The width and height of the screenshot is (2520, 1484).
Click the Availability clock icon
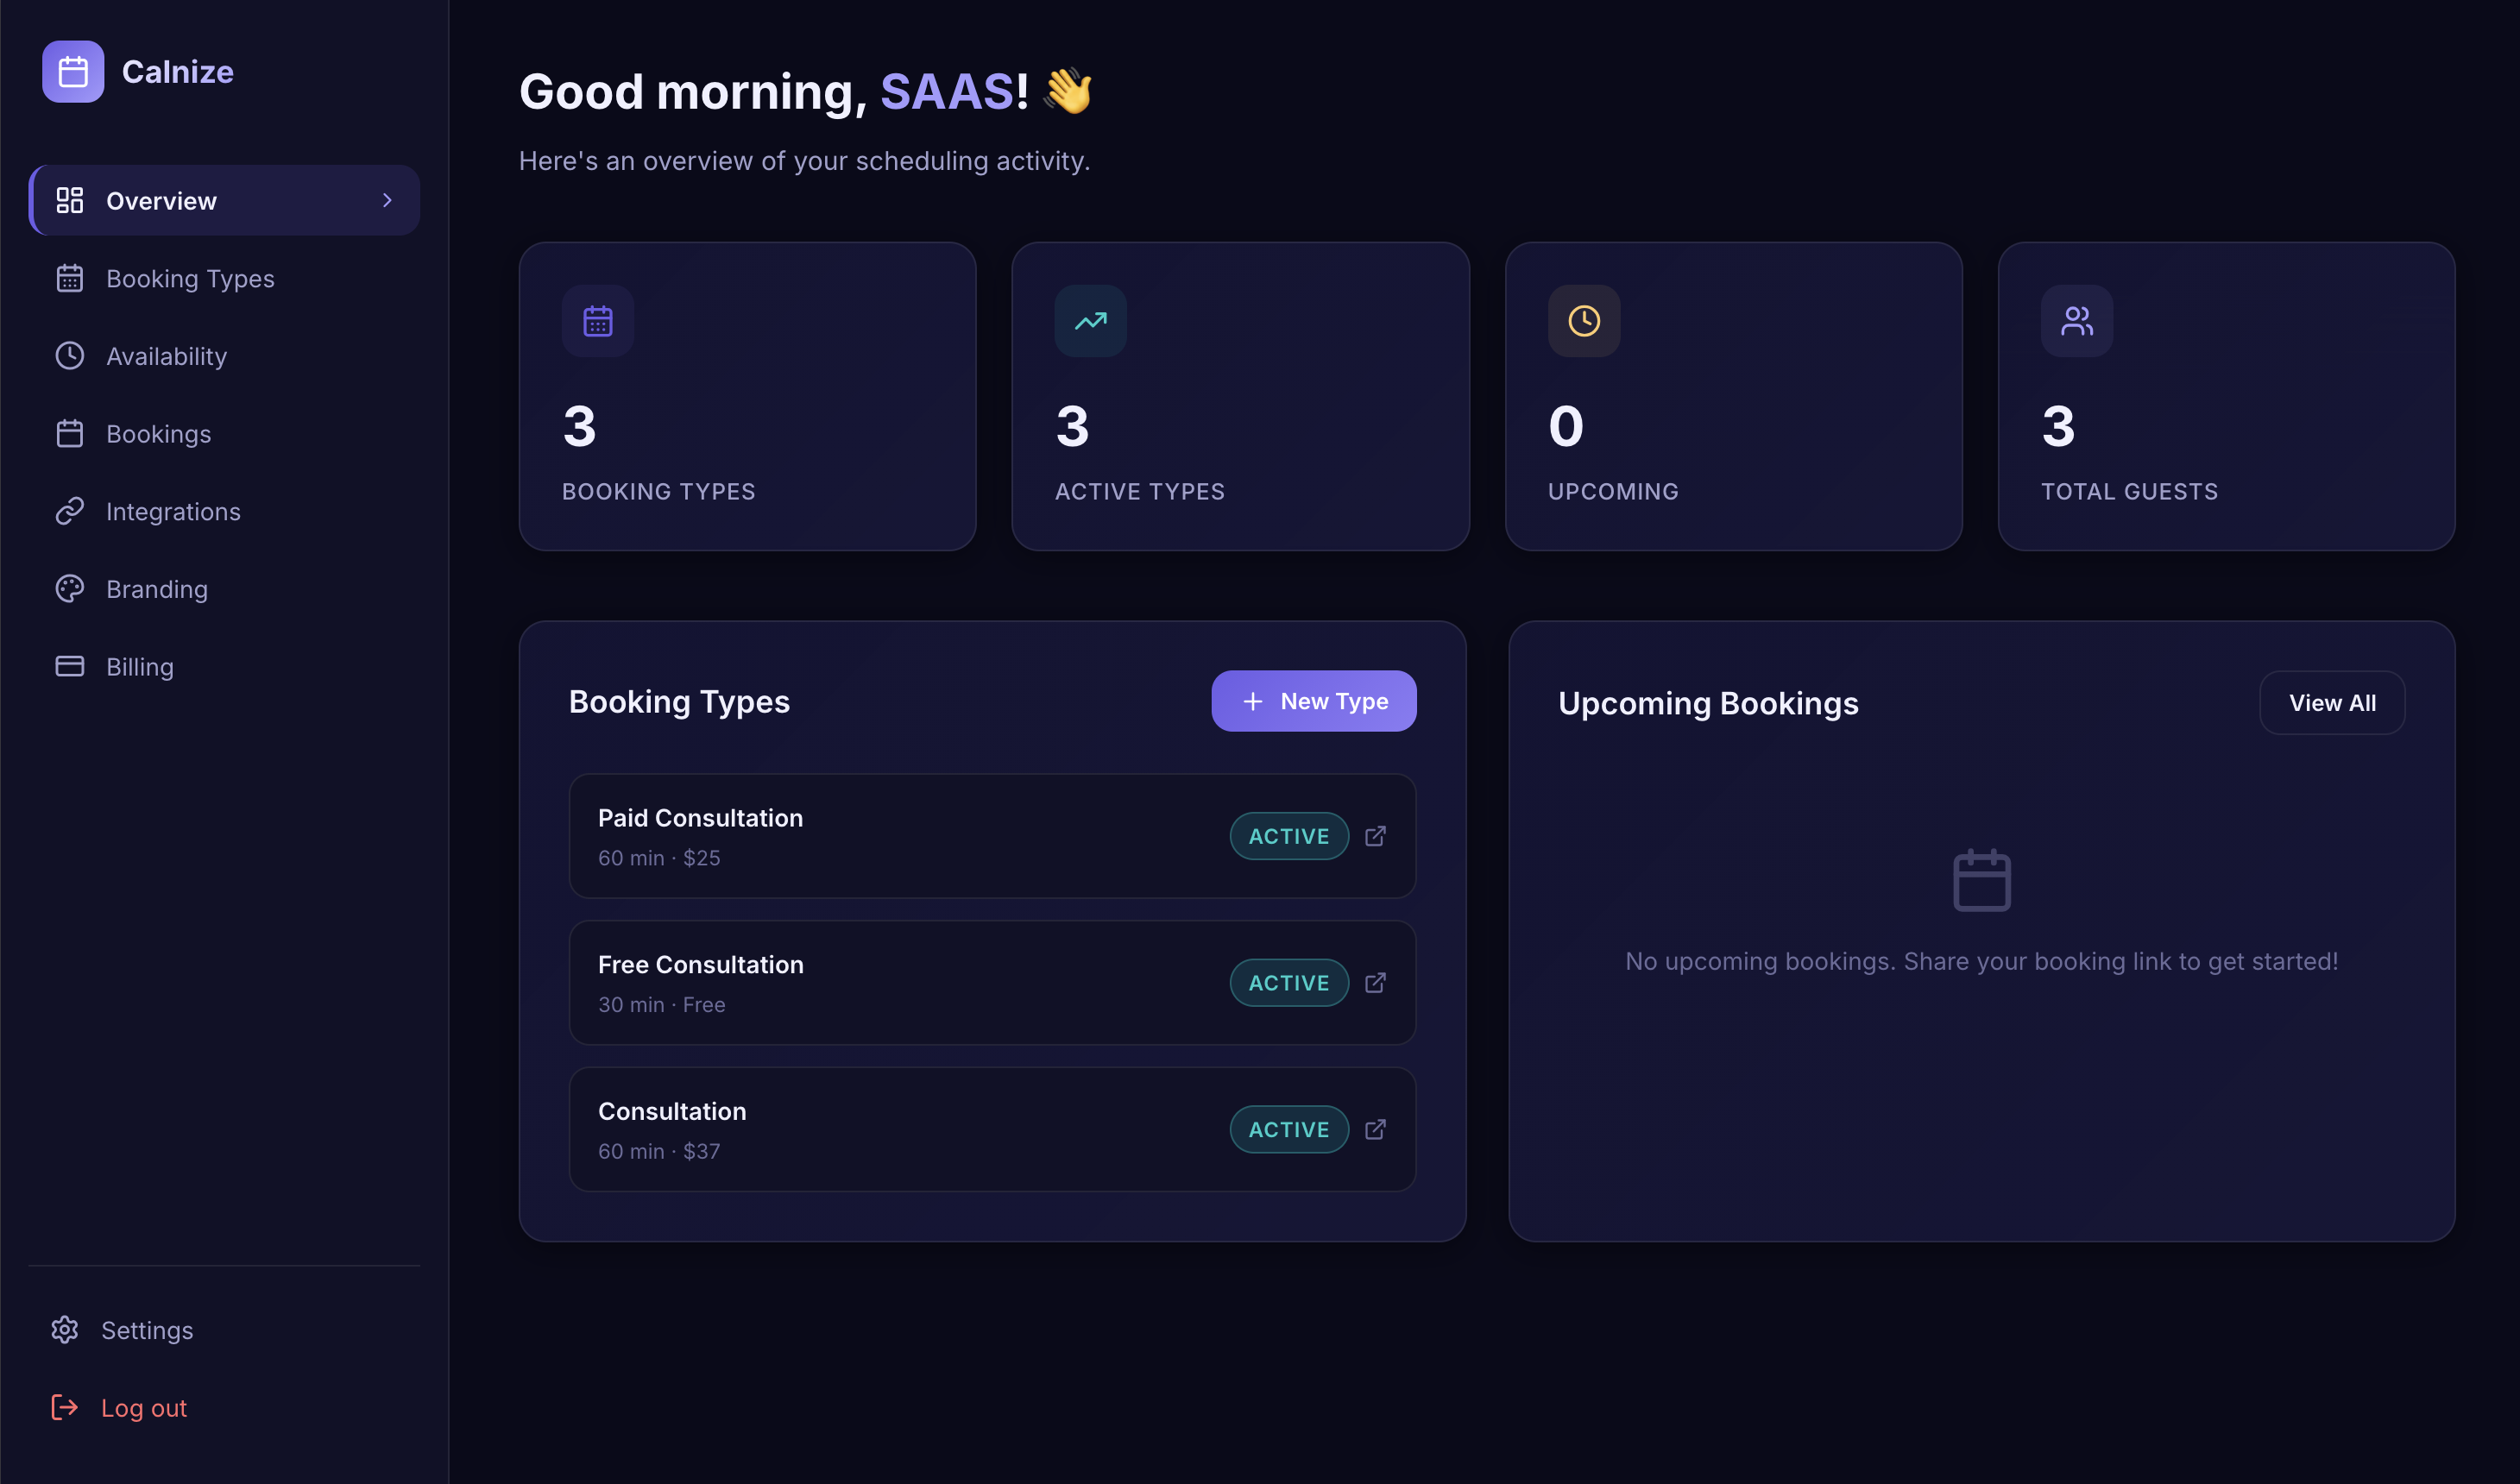tap(70, 356)
